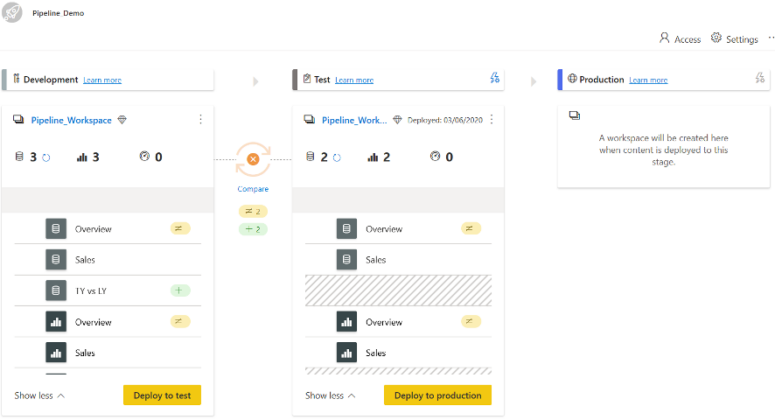Click the orange Compare stages icon
The width and height of the screenshot is (775, 420).
(253, 159)
